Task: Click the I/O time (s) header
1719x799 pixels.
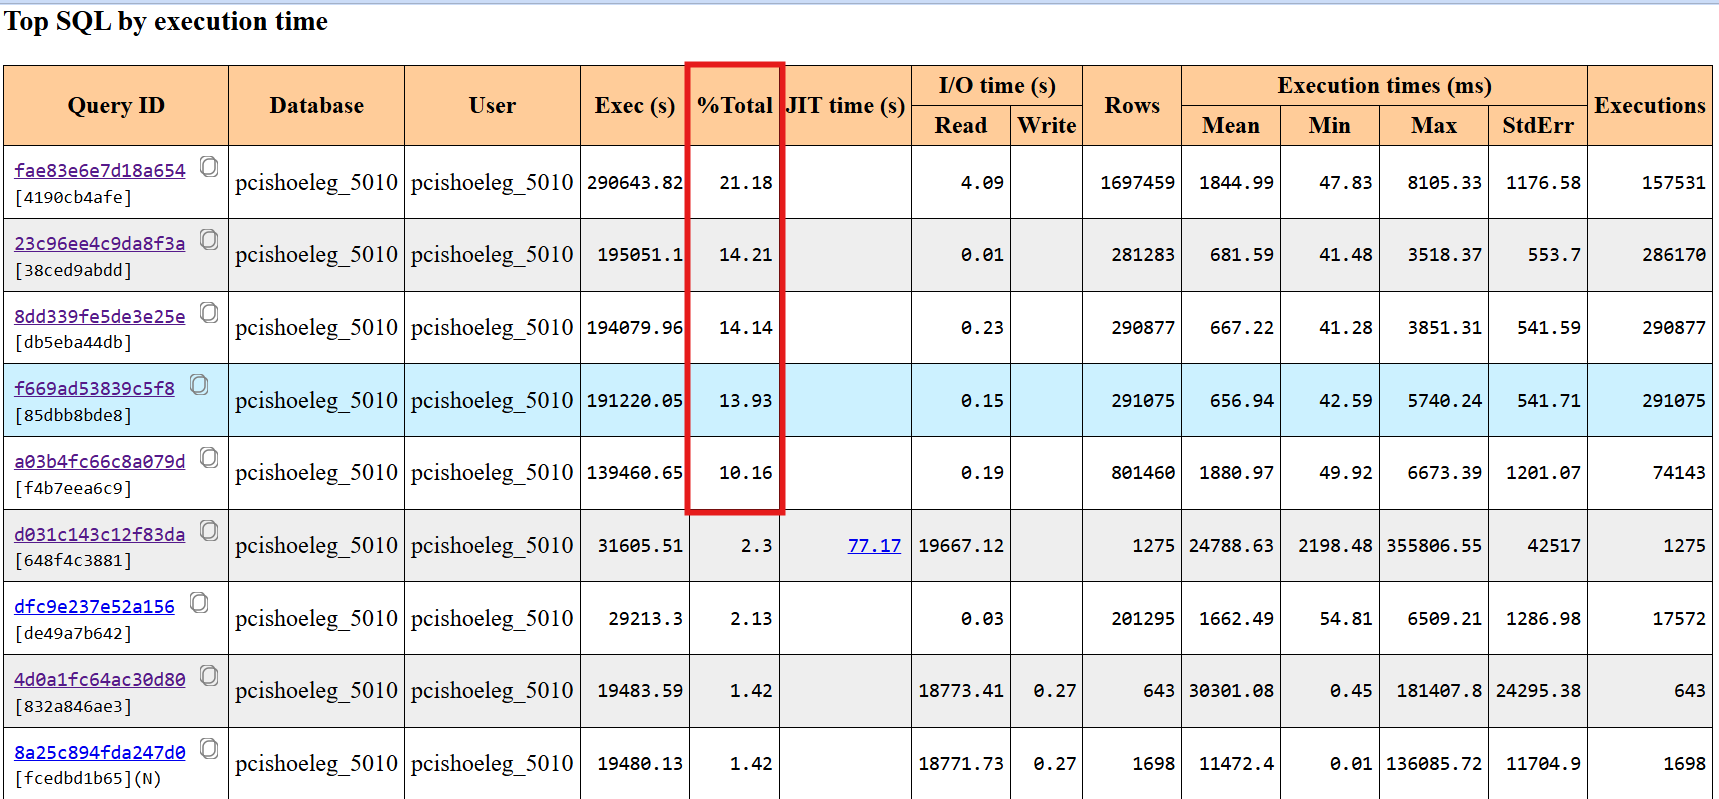Action: point(997,86)
